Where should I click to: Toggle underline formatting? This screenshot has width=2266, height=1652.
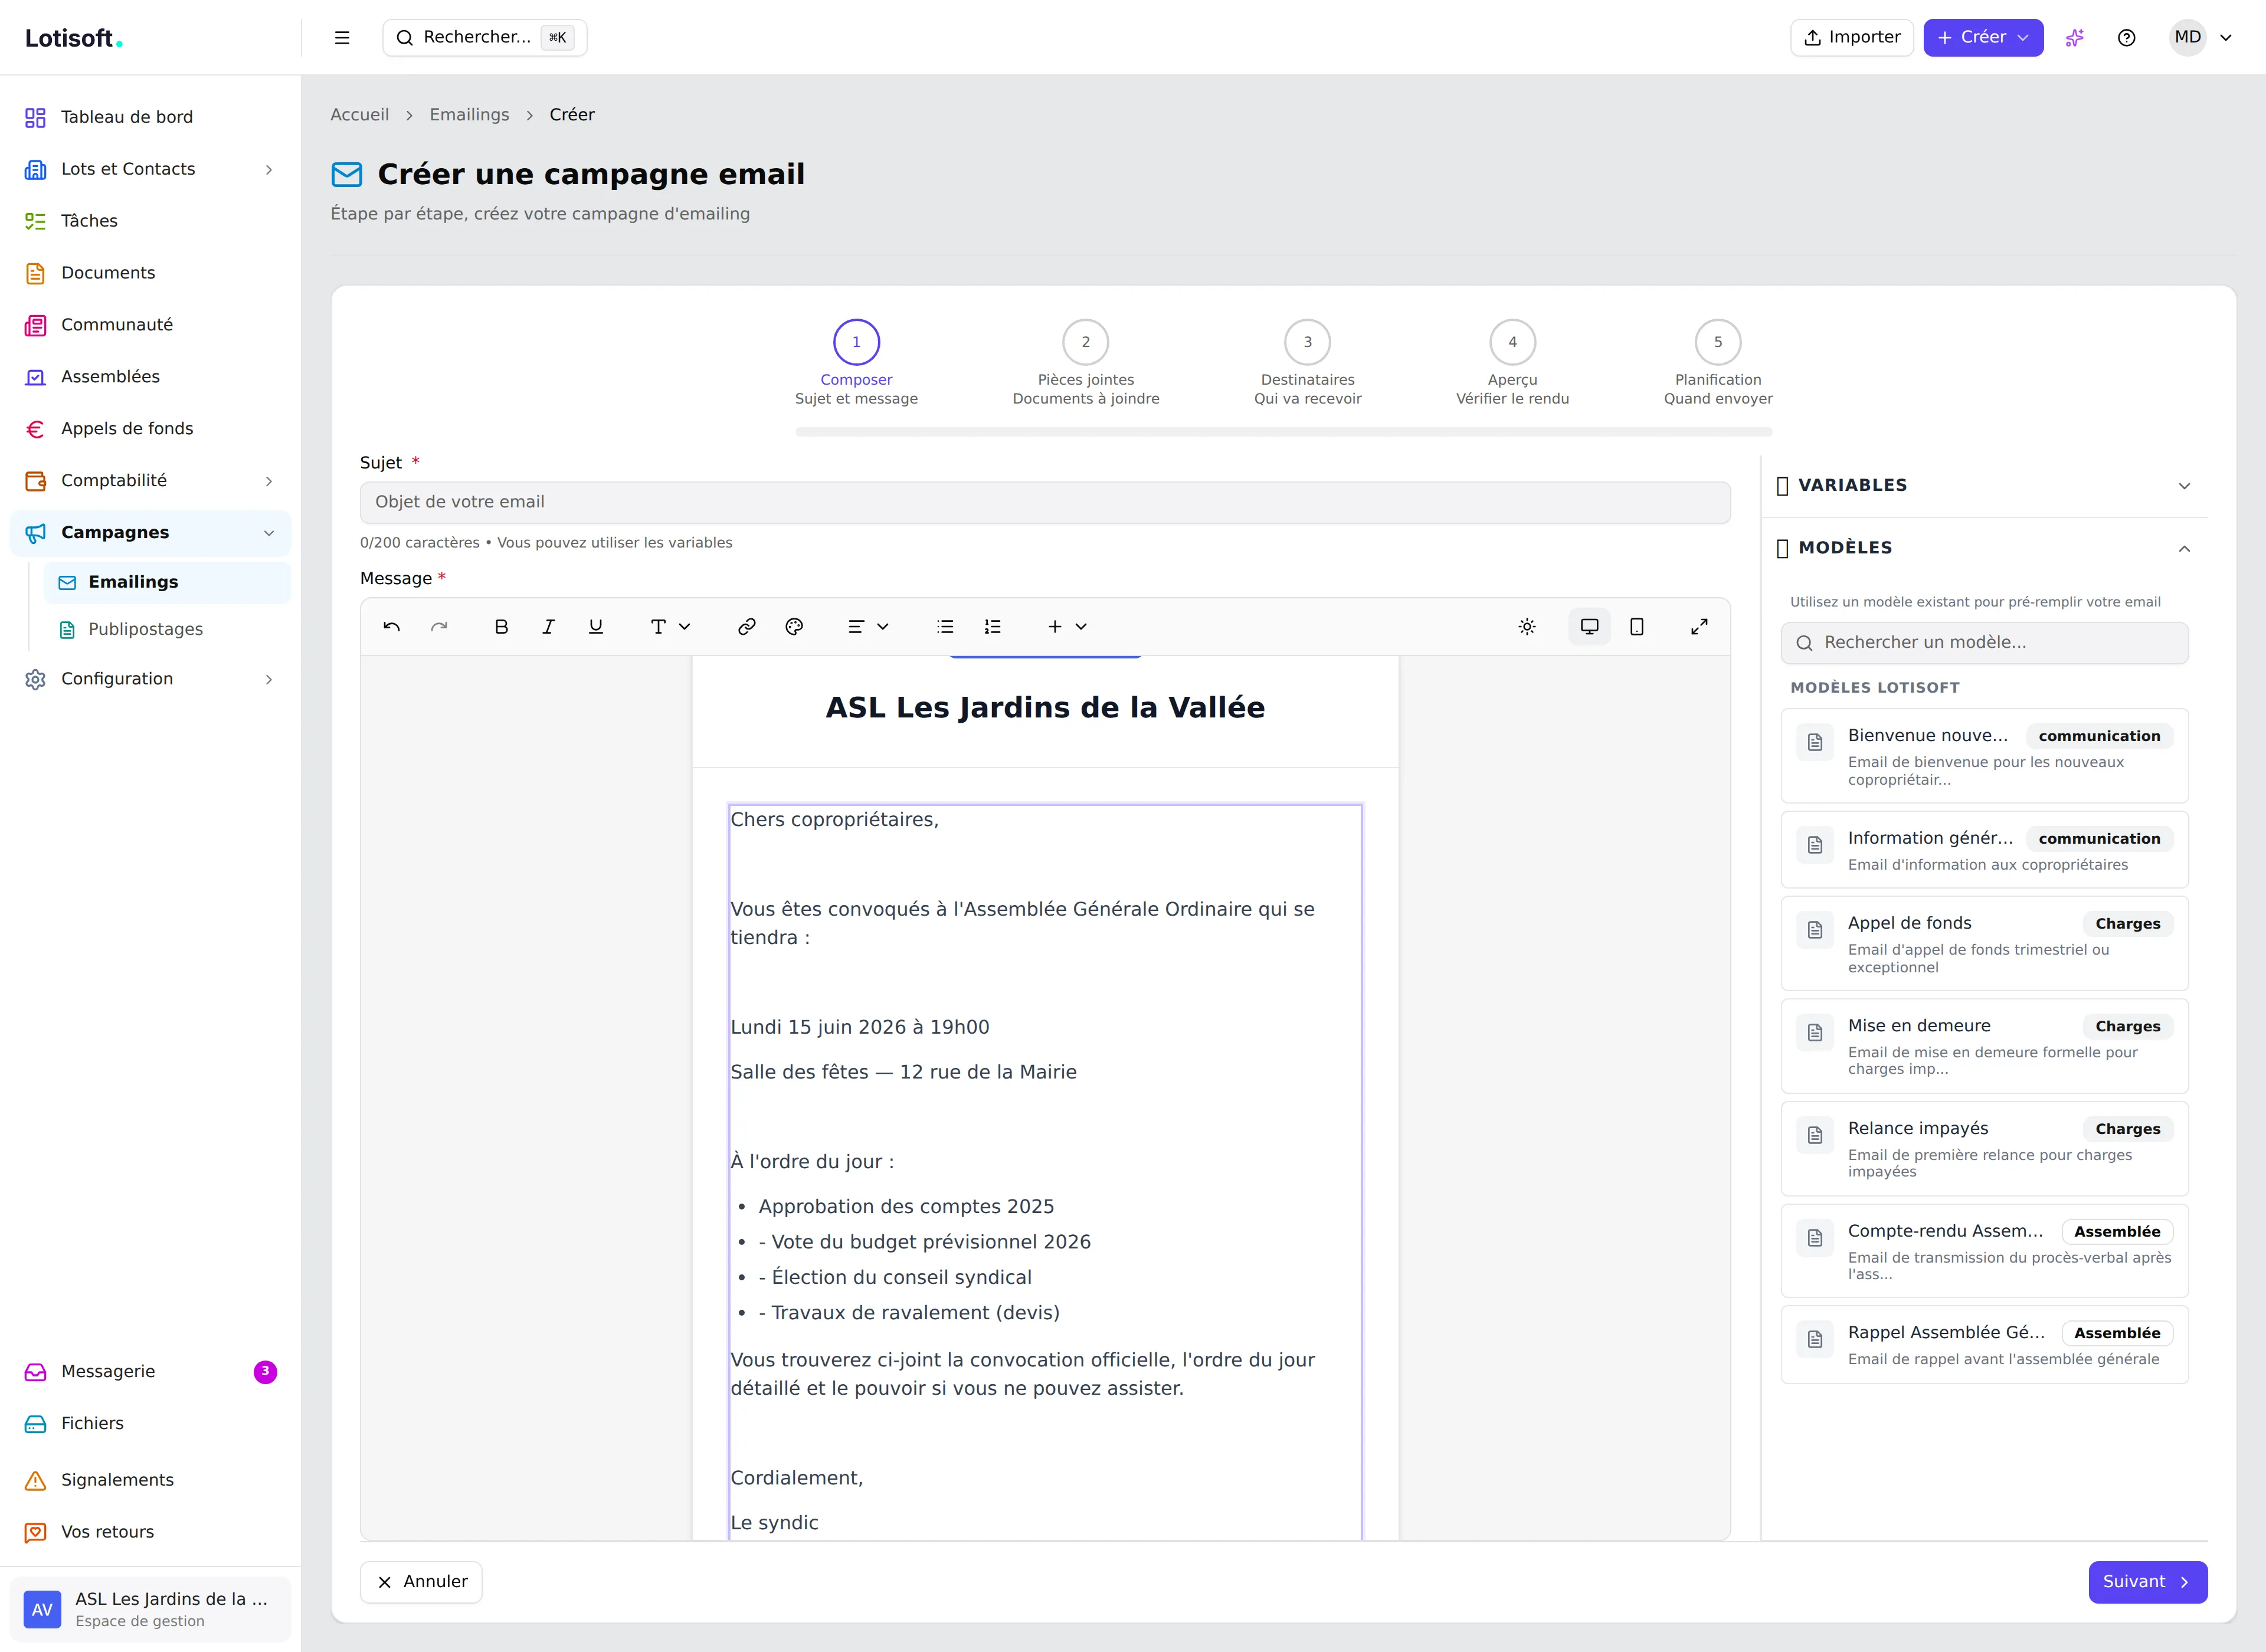point(595,627)
